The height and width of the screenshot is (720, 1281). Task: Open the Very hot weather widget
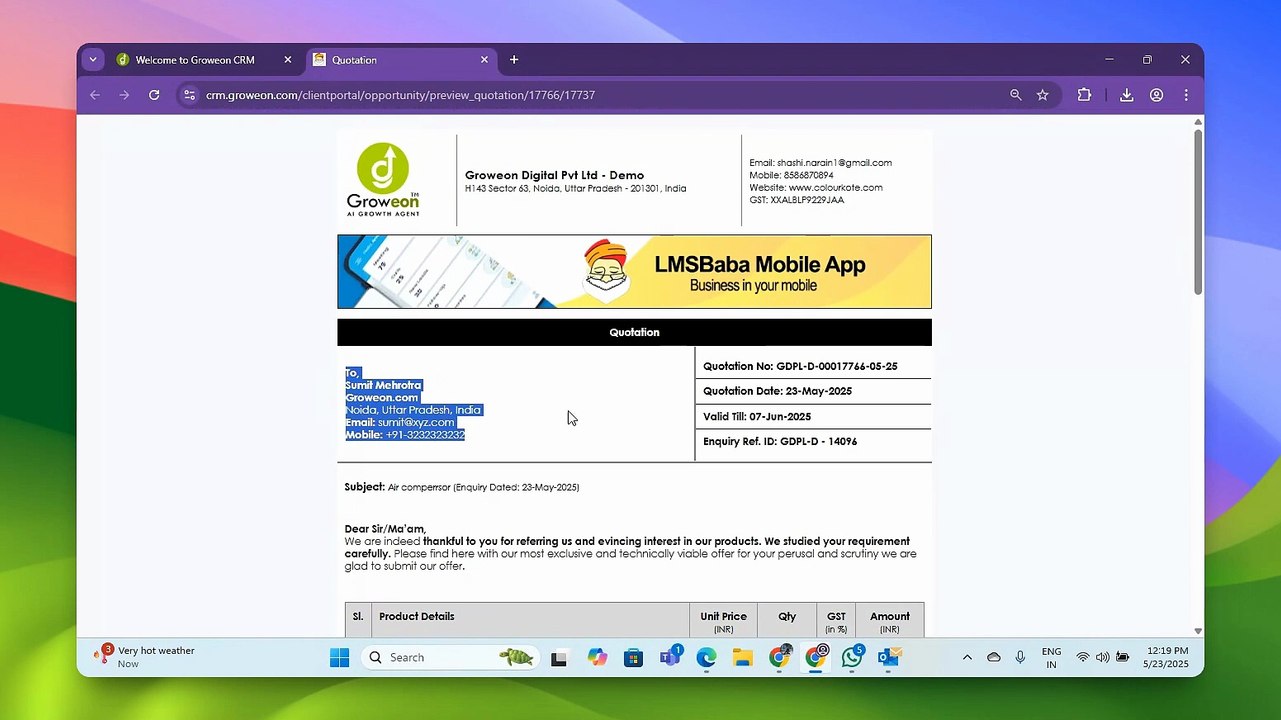click(145, 656)
